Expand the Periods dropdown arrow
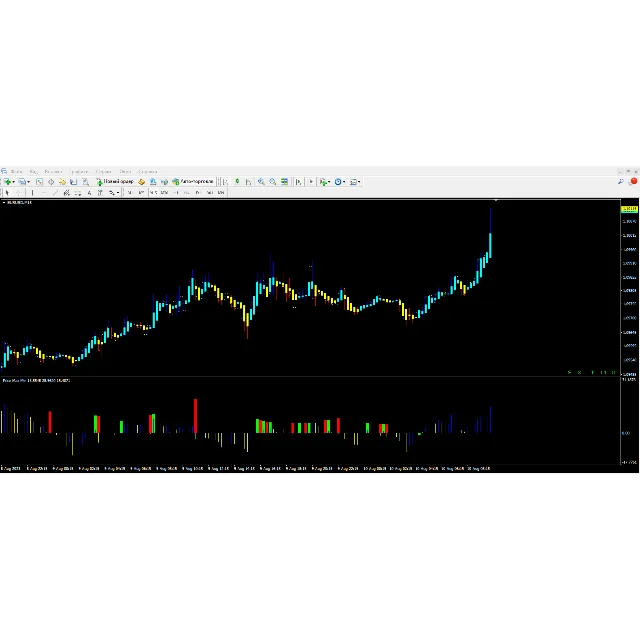 (344, 182)
